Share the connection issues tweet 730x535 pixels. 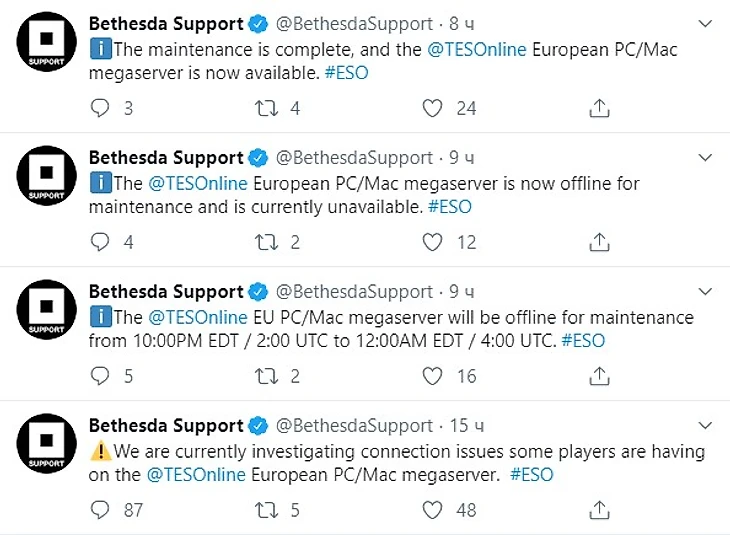(x=599, y=510)
